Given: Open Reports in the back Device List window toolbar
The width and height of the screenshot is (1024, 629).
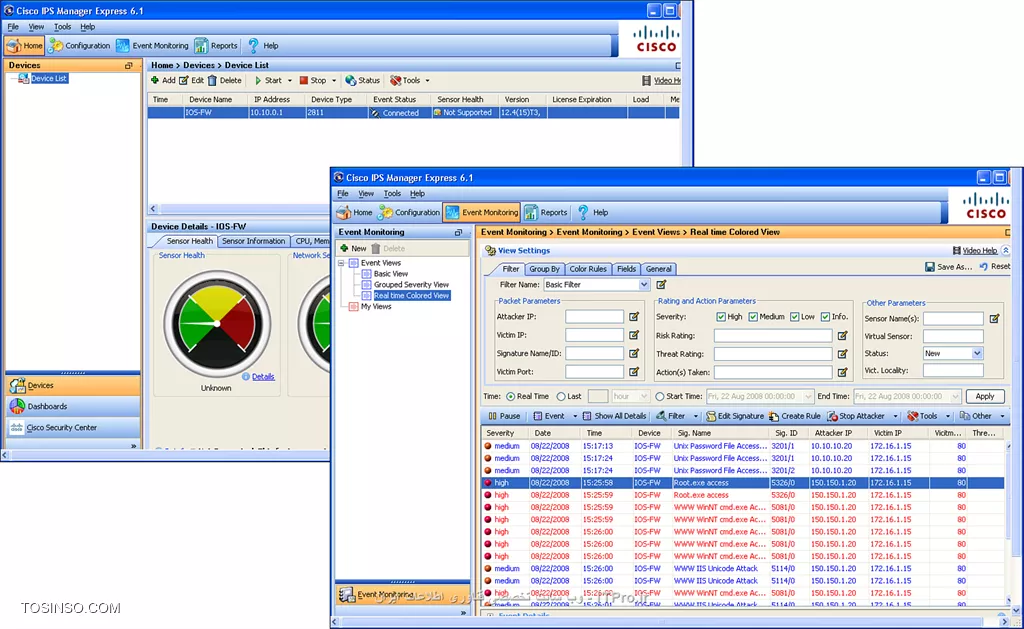Looking at the screenshot, I should 216,46.
